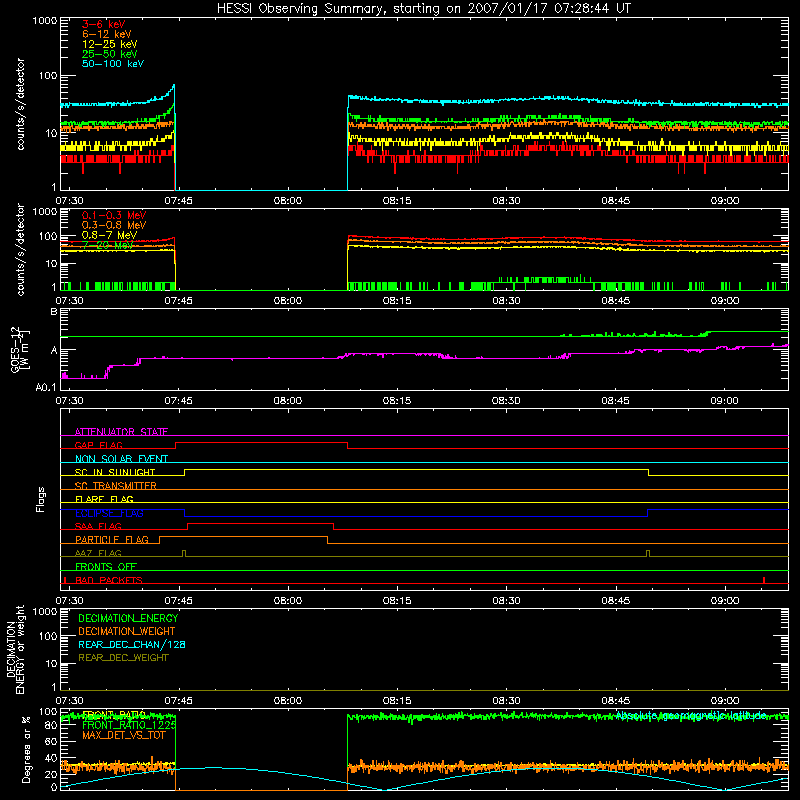Click the raised GAP_FLAG segment
This screenshot has height=800, width=800.
click(262, 443)
